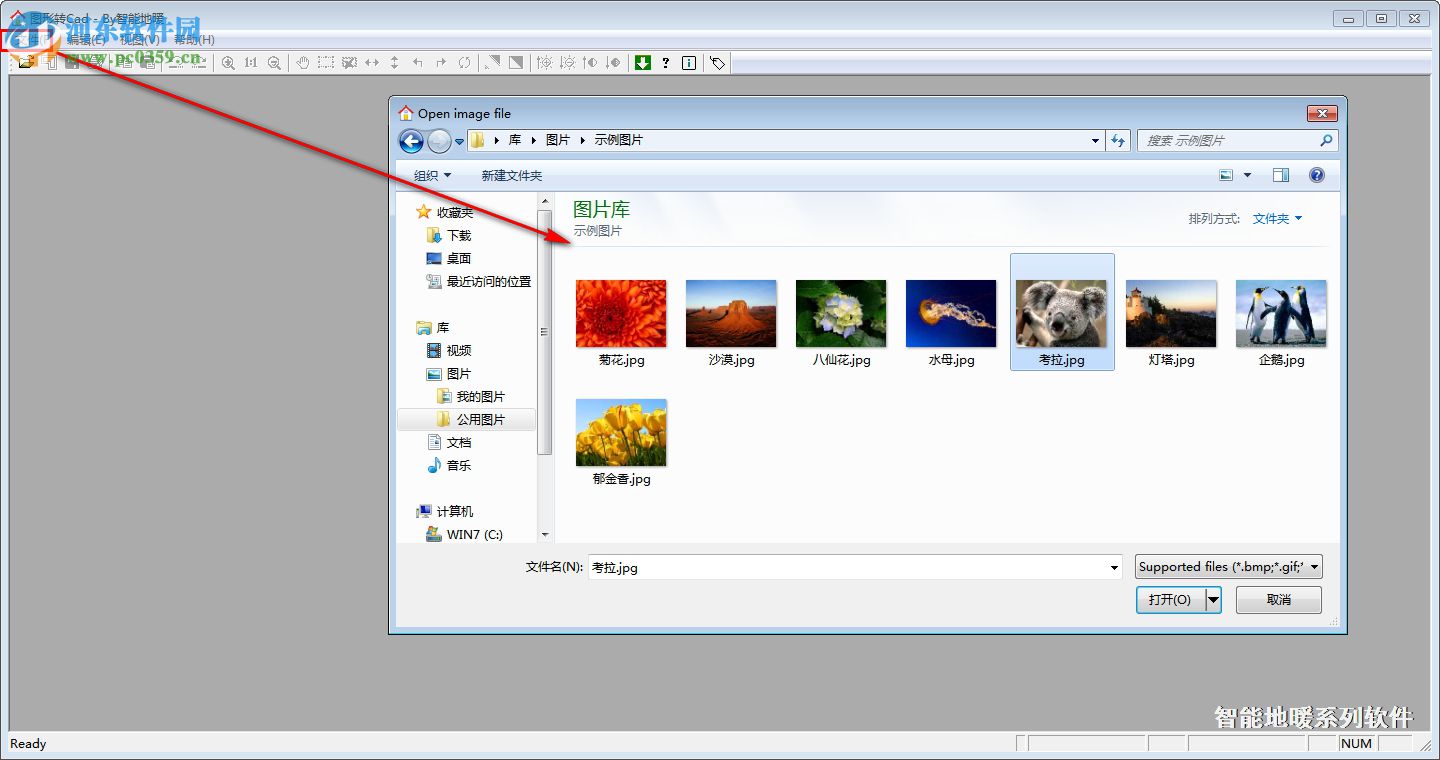Expand the address bar path dropdown
Viewport: 1440px width, 760px height.
[x=1094, y=140]
